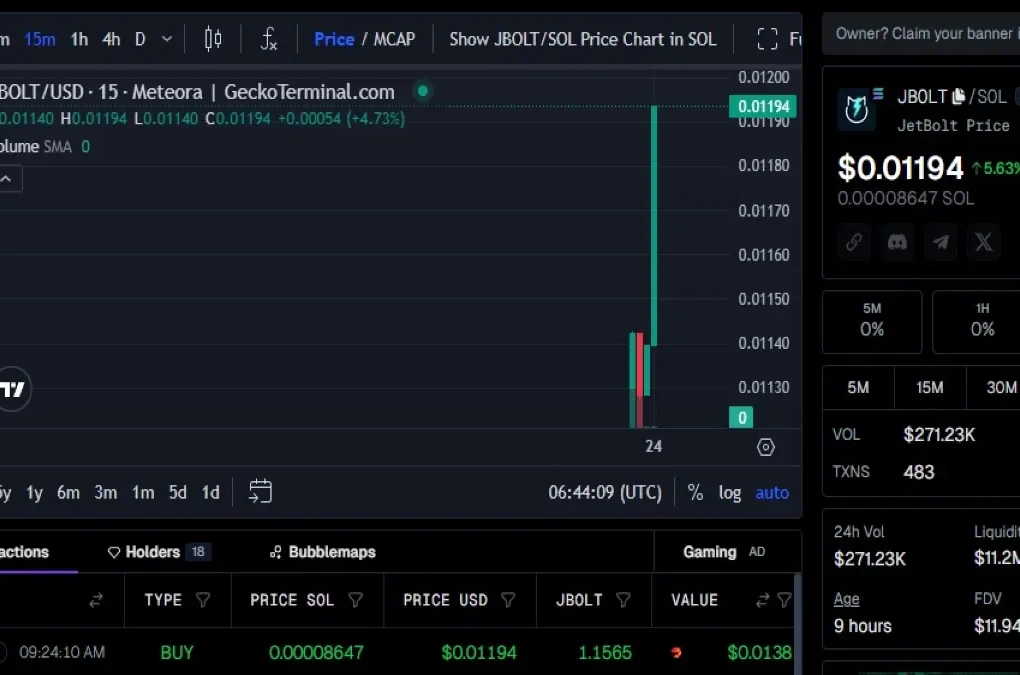Toggle auto scale on chart
The width and height of the screenshot is (1020, 675).
tap(772, 493)
